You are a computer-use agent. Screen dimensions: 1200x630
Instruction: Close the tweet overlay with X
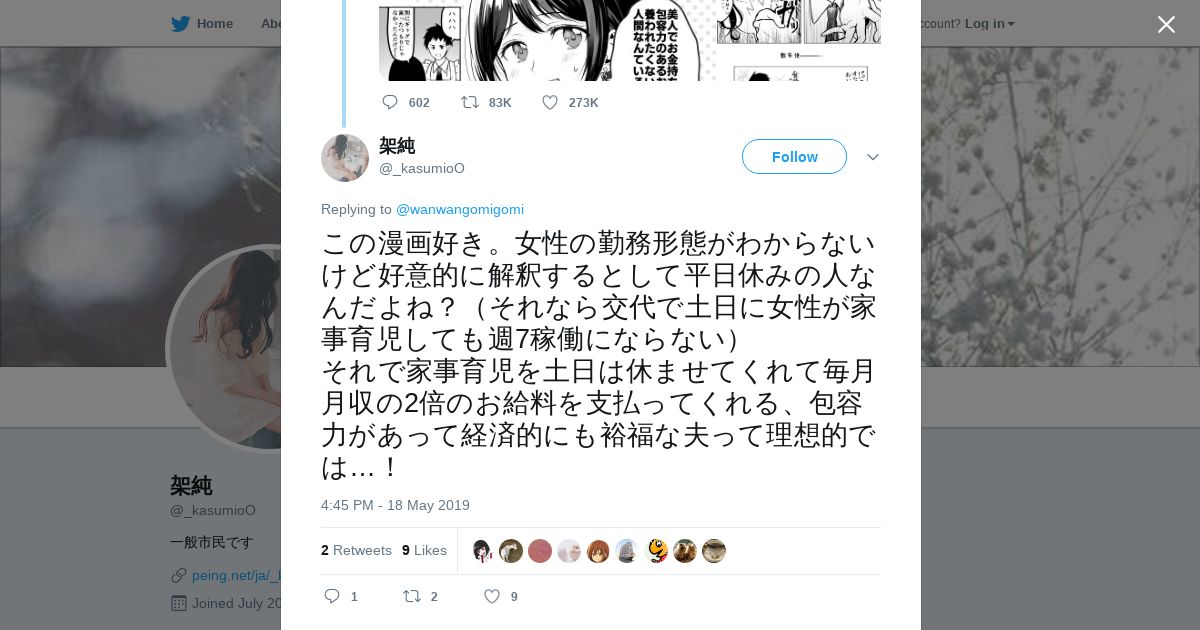coord(1166,24)
